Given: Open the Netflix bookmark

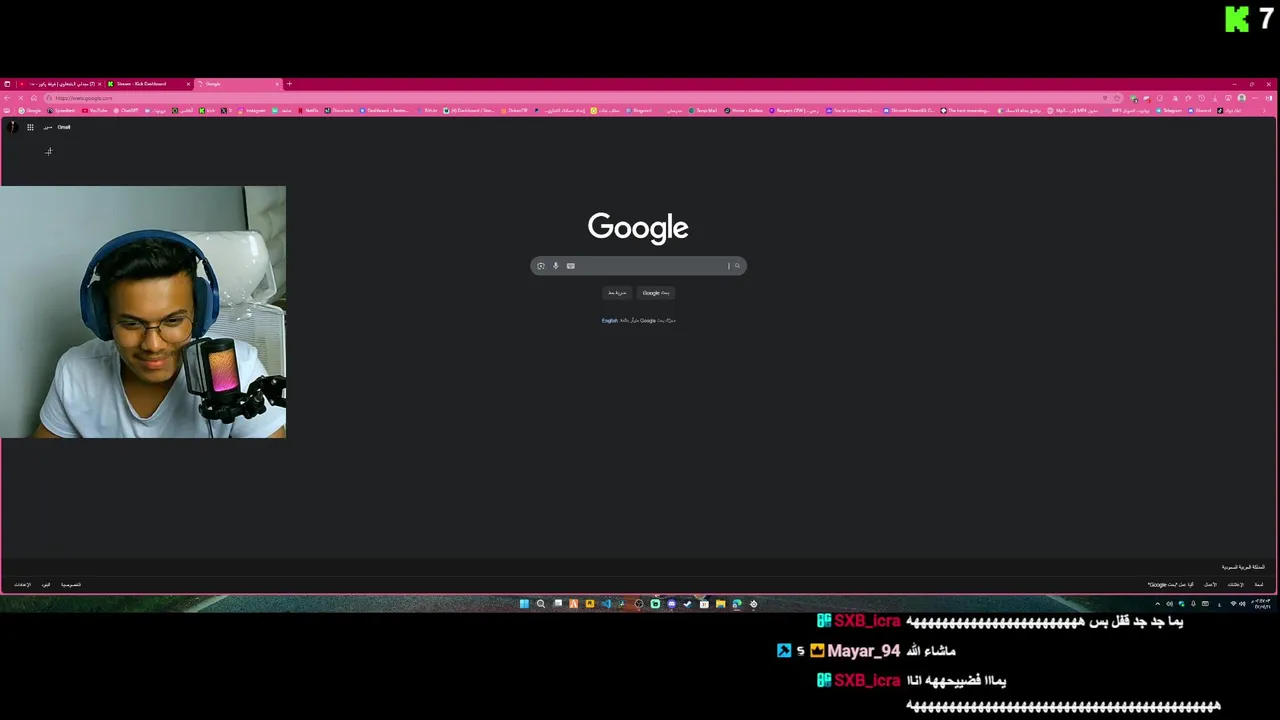Looking at the screenshot, I should (x=308, y=110).
